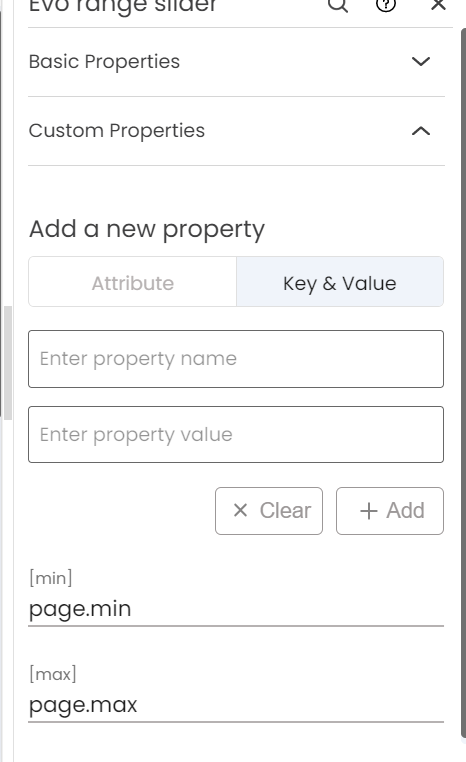
Task: Focus the Enter property name field
Action: click(236, 359)
